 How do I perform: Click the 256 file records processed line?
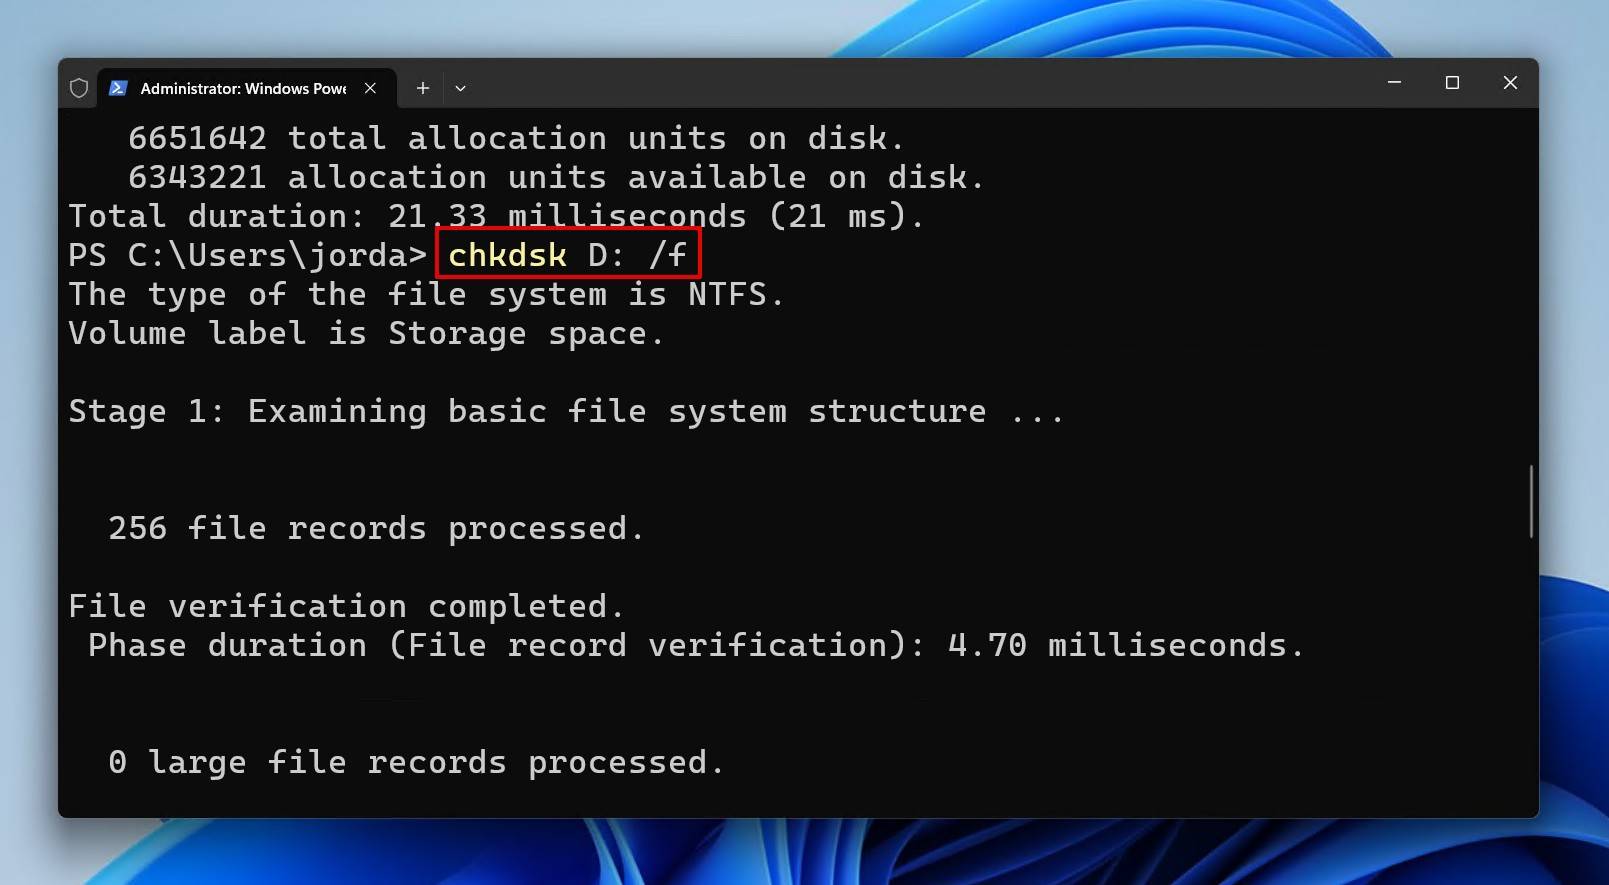(375, 528)
